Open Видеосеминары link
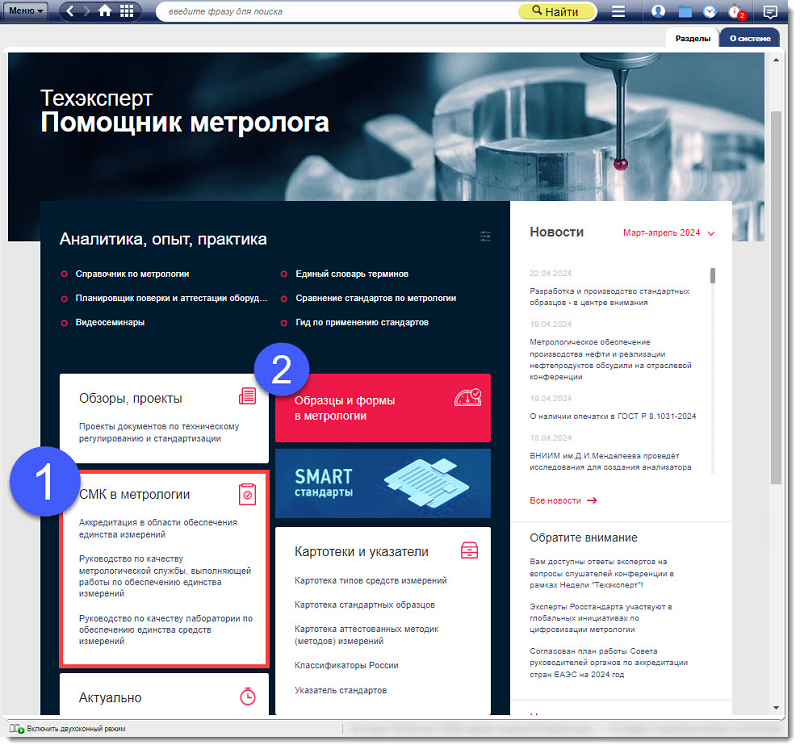The width and height of the screenshot is (800, 749). click(110, 322)
